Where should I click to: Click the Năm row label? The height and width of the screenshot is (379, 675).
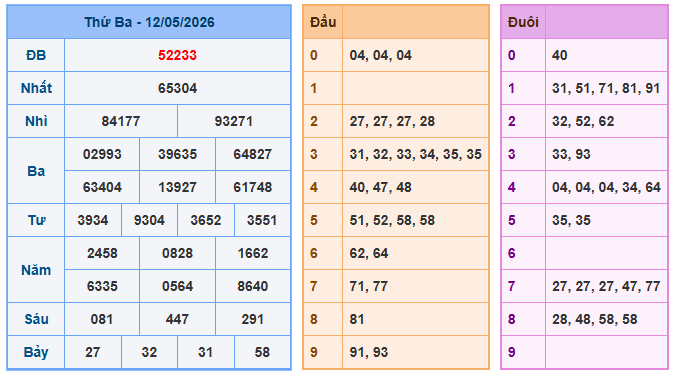[x=36, y=270]
